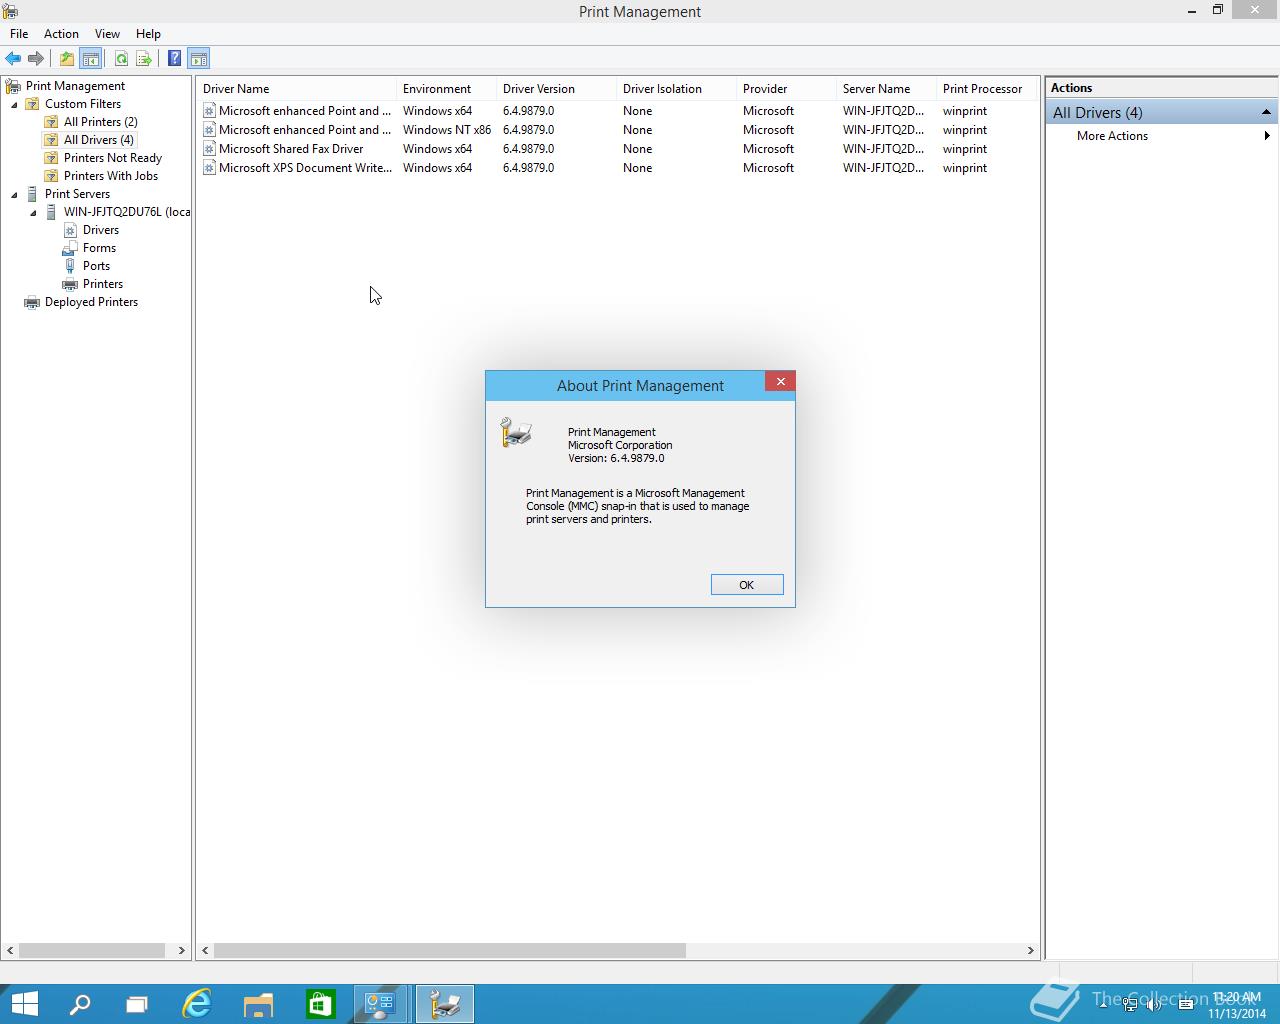Select Printers Not Ready filter

point(112,158)
